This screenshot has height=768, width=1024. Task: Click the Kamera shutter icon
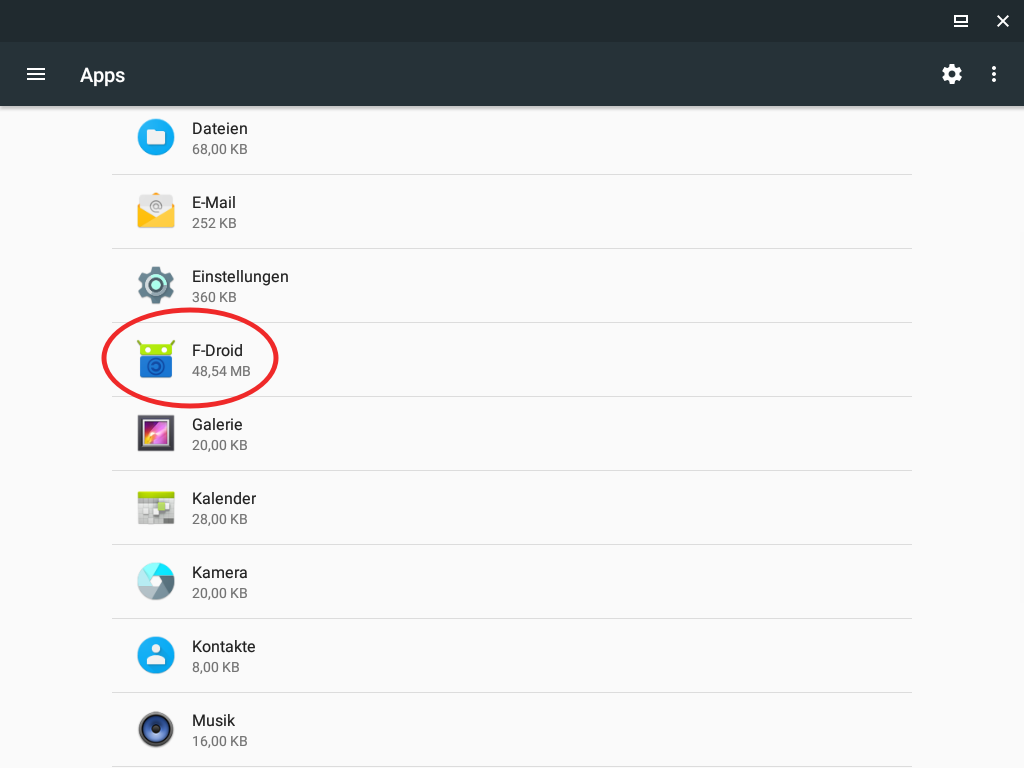tap(156, 581)
